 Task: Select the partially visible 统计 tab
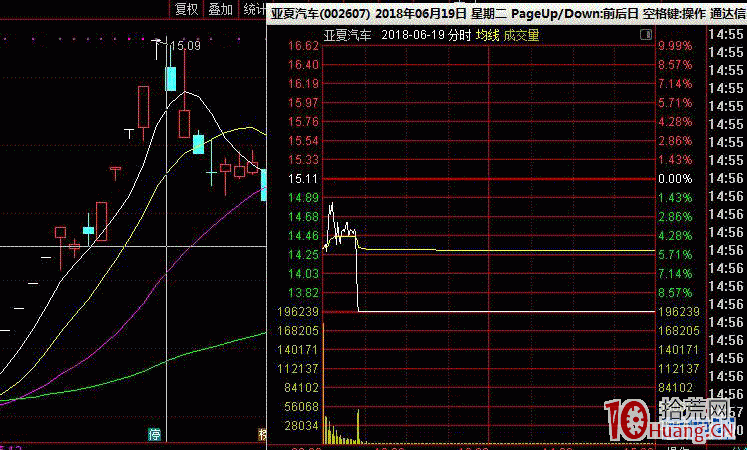tap(253, 9)
